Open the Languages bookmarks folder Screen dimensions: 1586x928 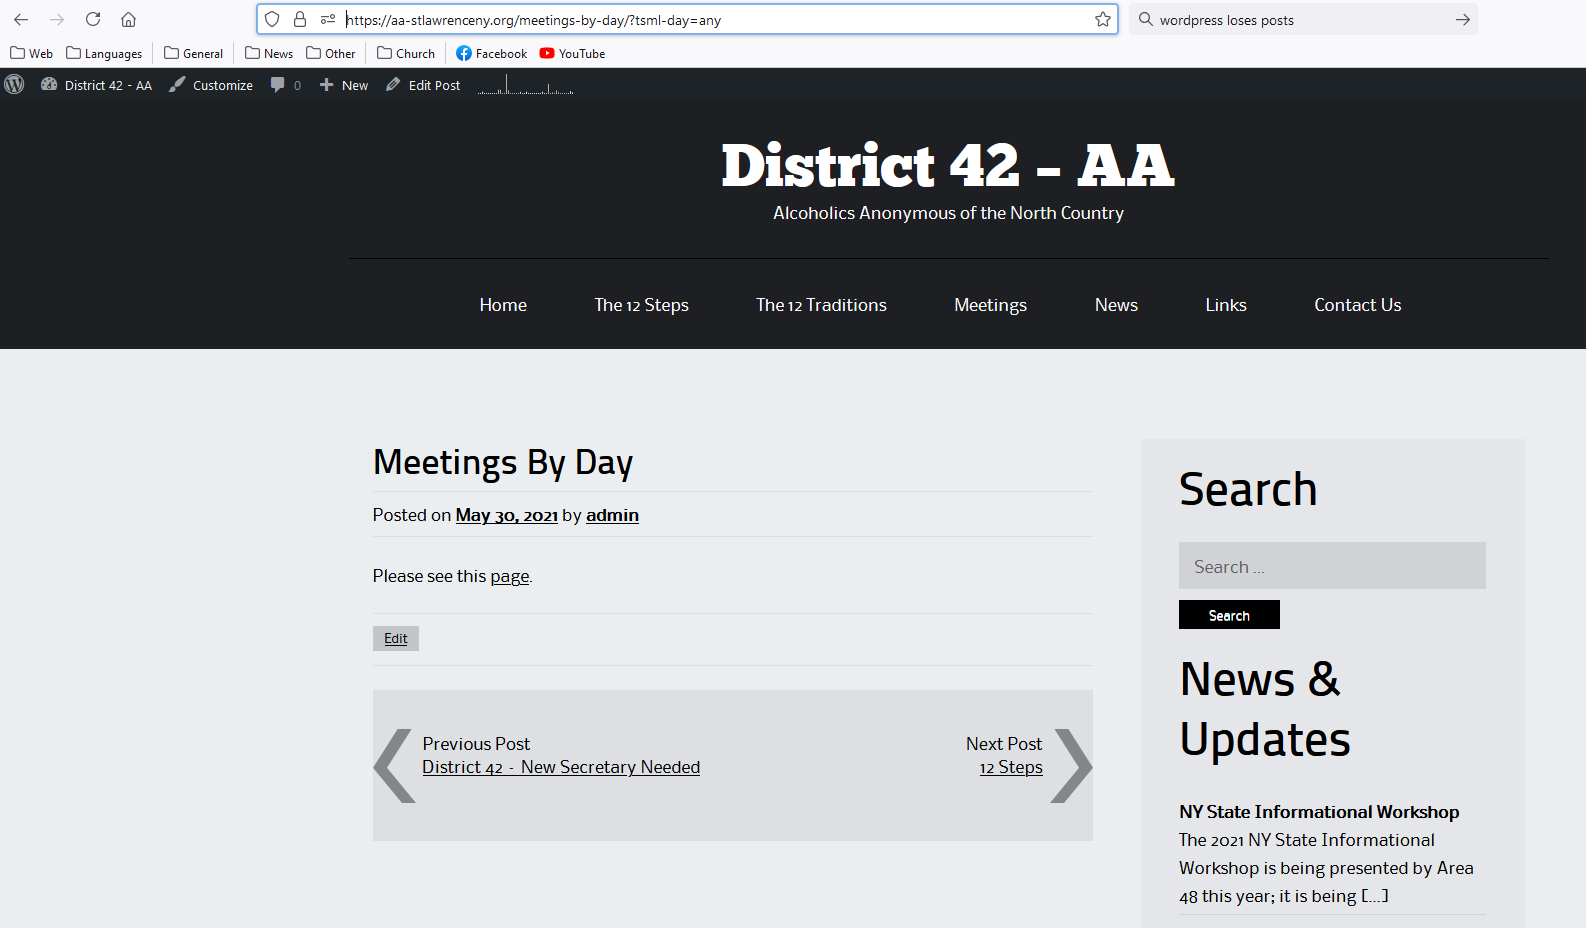pos(104,53)
